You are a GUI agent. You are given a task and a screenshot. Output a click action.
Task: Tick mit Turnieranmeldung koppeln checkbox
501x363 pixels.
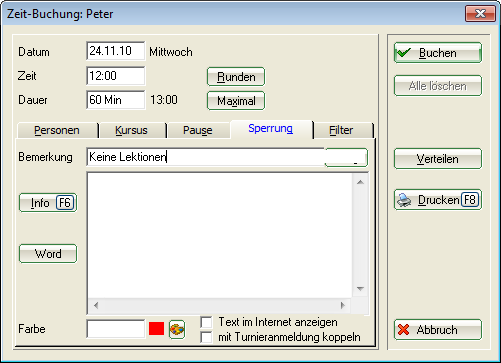click(206, 337)
